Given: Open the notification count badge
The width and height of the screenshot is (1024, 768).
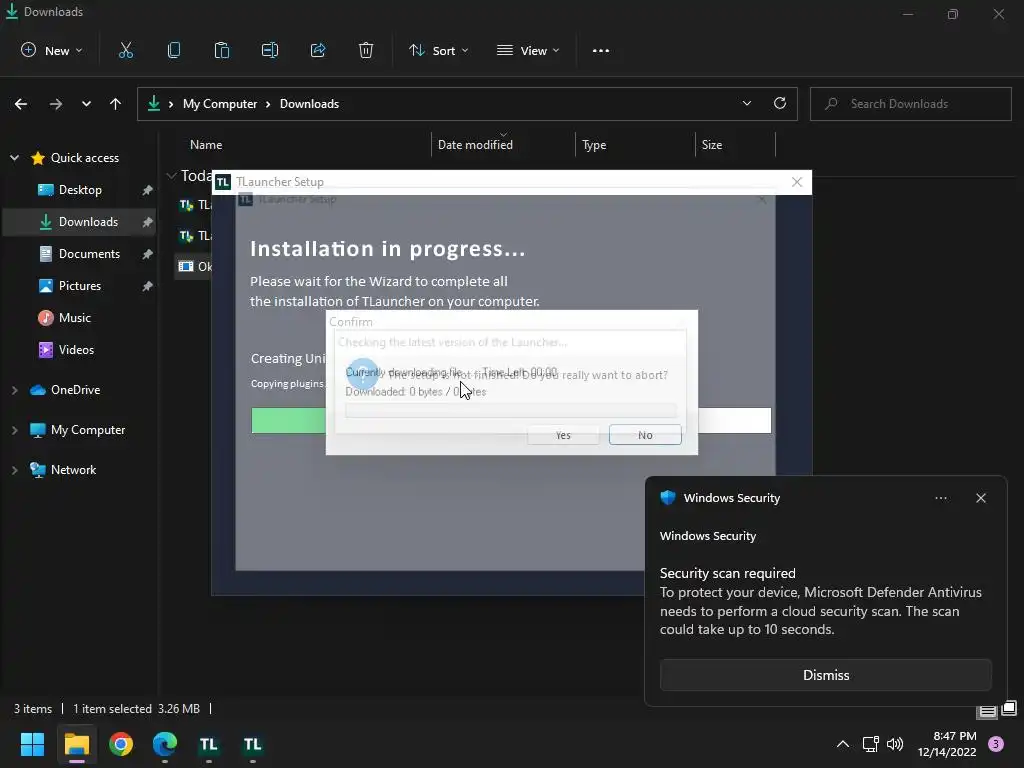Looking at the screenshot, I should [996, 744].
